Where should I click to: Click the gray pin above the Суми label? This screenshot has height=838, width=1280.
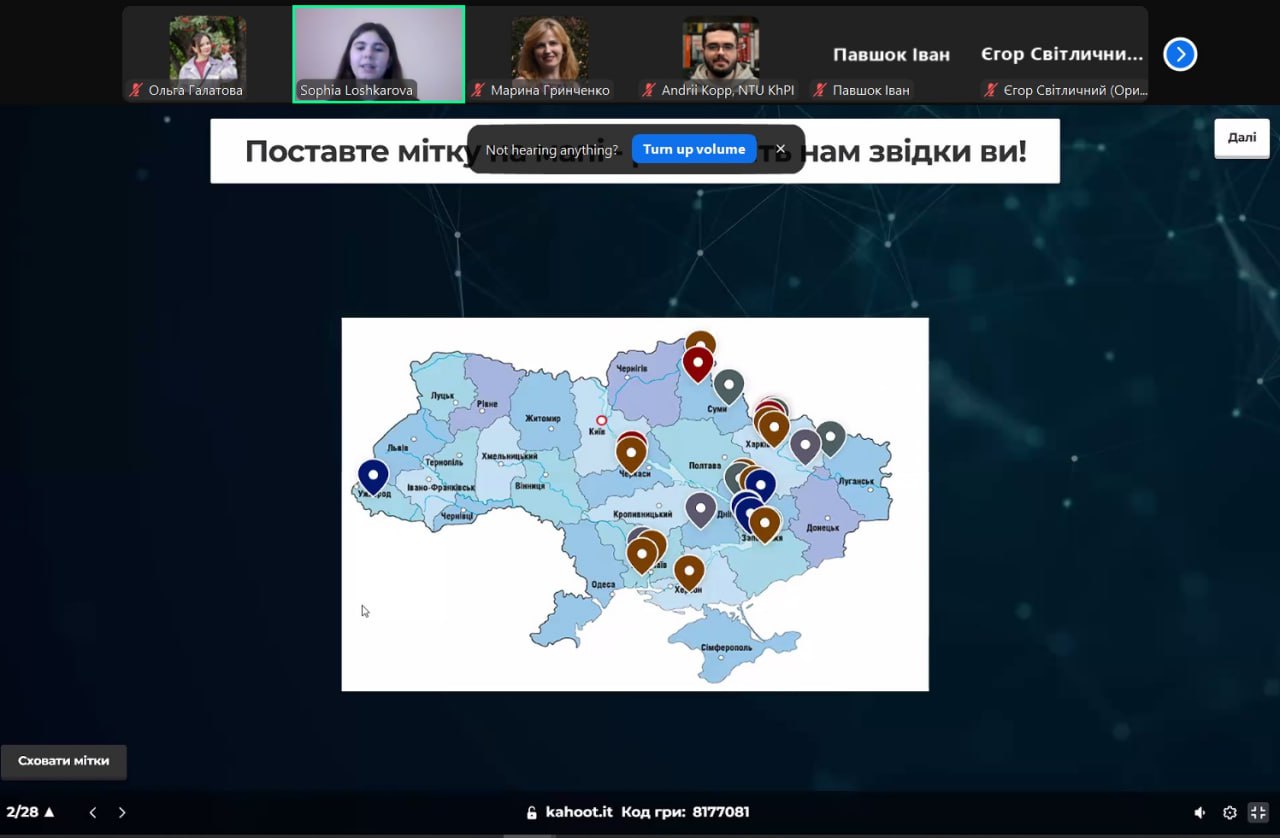(729, 386)
